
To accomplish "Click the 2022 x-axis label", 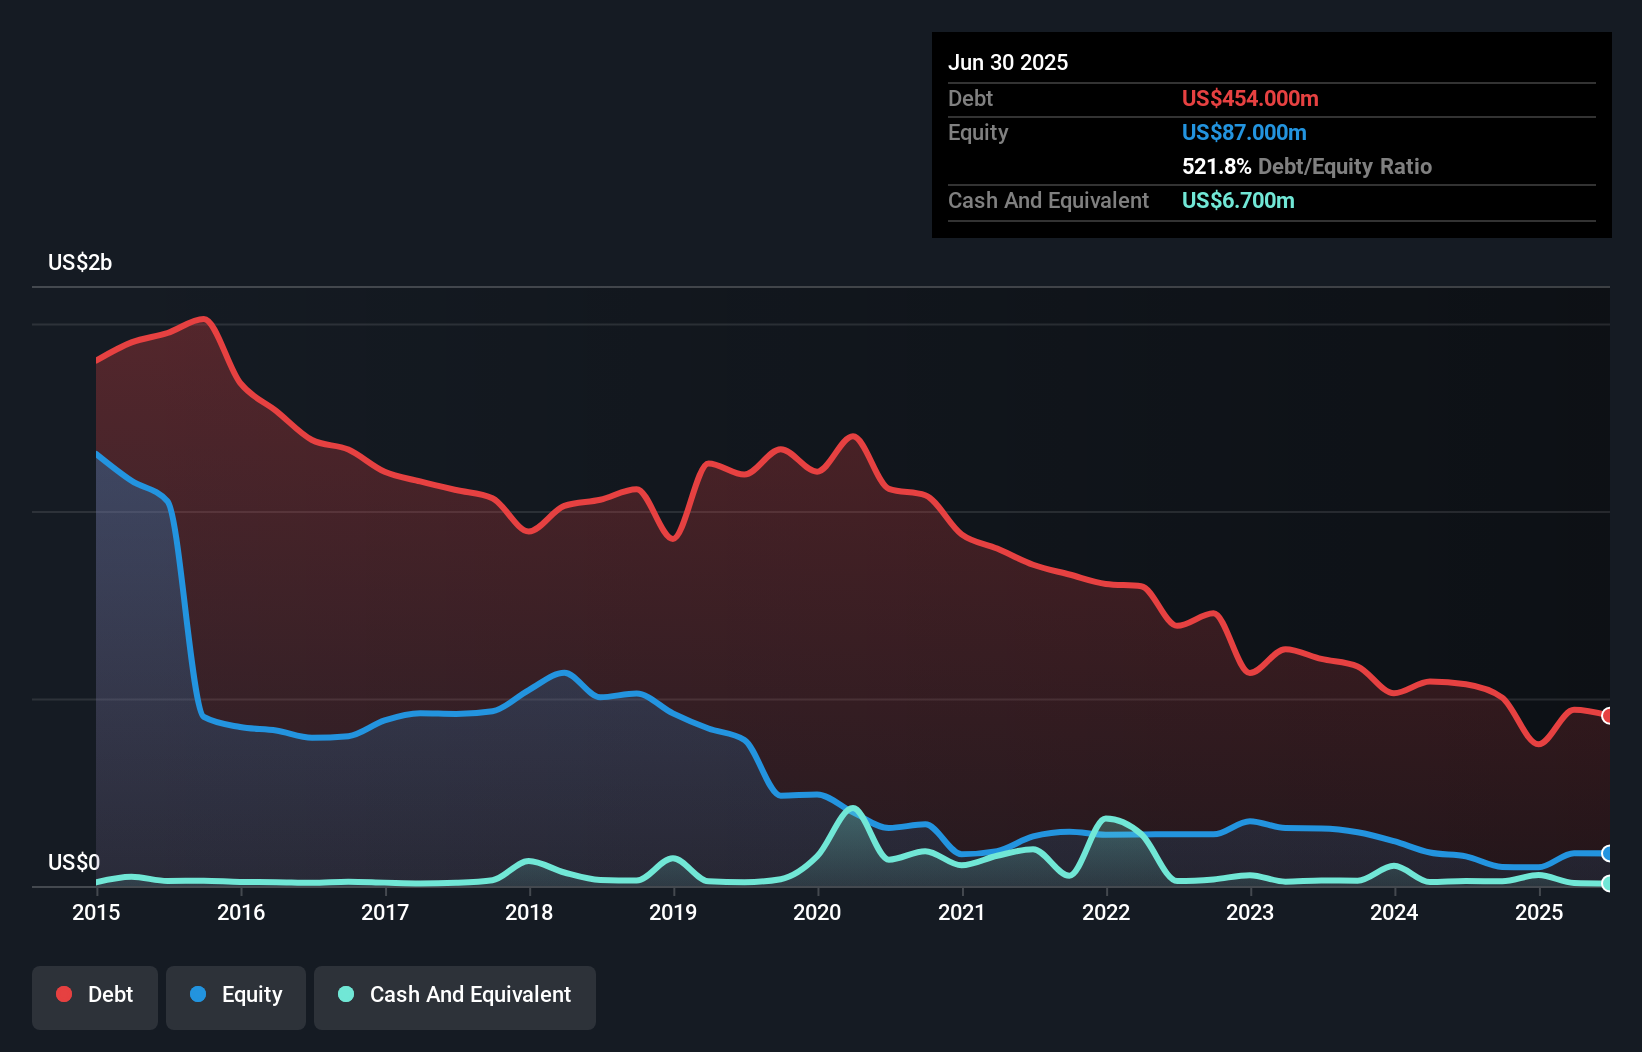I will (1106, 912).
